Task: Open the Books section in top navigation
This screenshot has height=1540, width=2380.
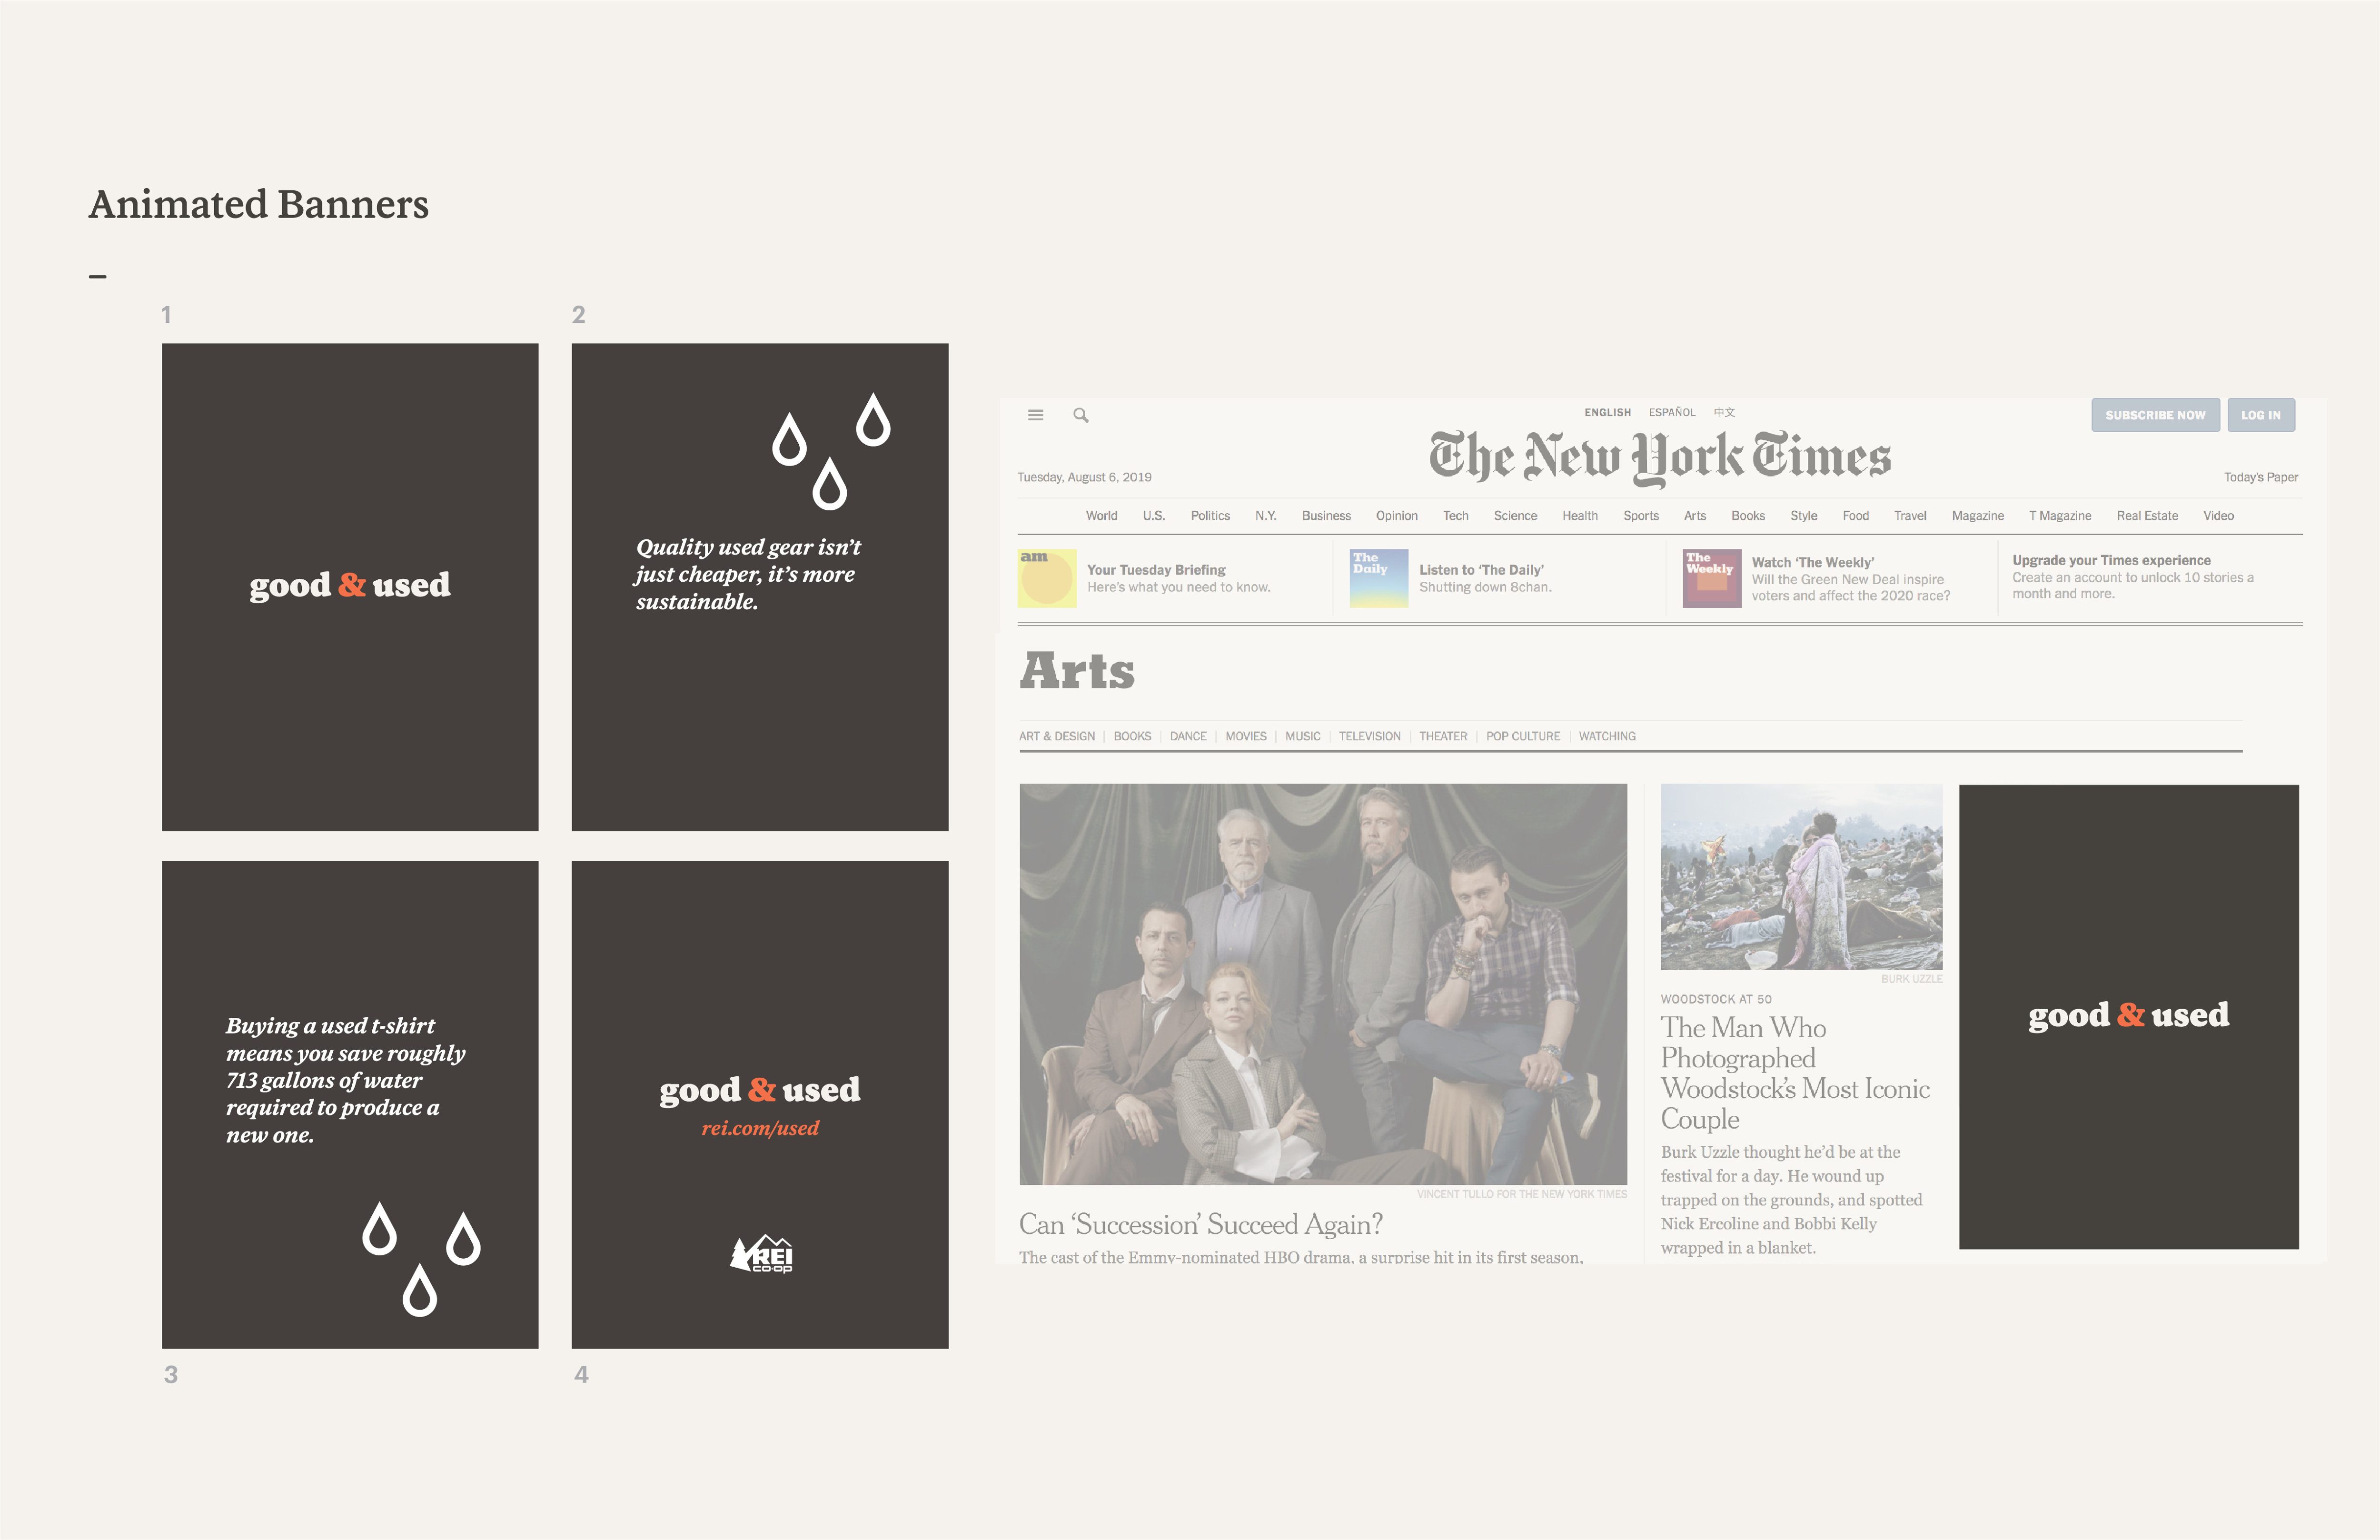Action: [1748, 516]
